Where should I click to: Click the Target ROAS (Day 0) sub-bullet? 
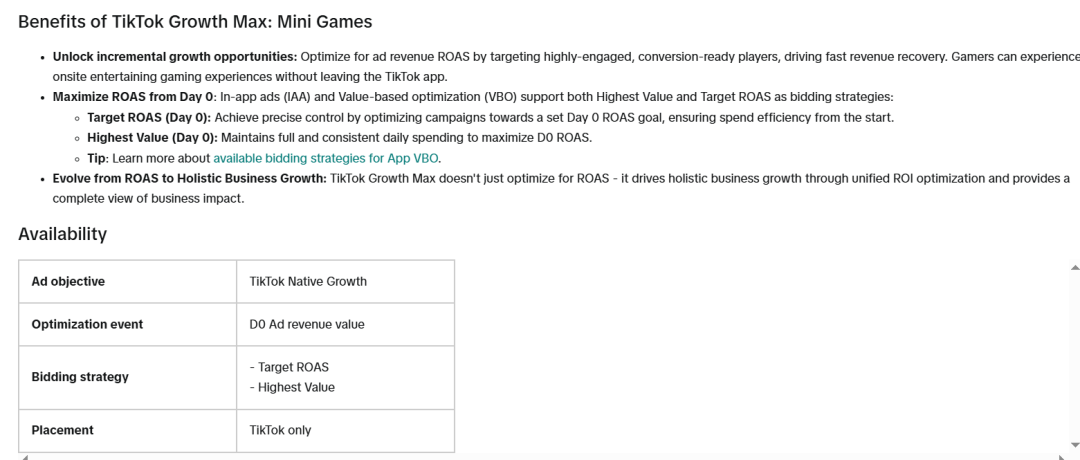[149, 117]
